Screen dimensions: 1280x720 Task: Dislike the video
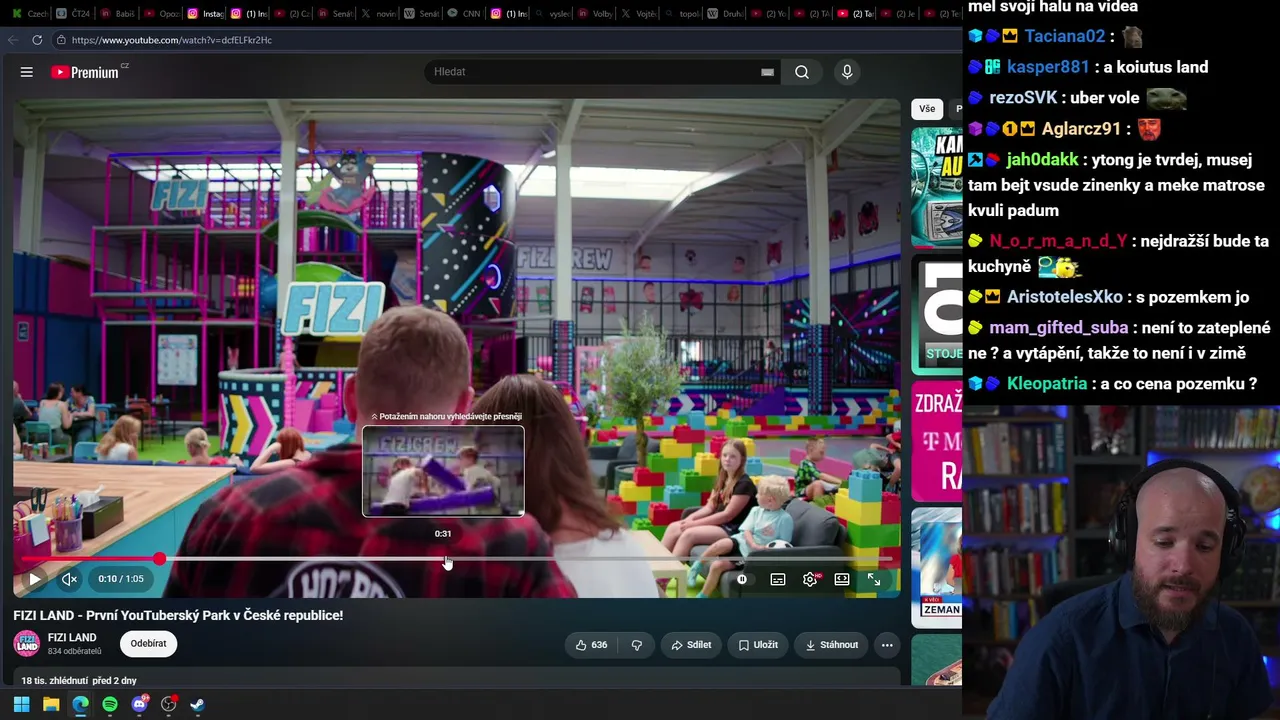(x=637, y=645)
